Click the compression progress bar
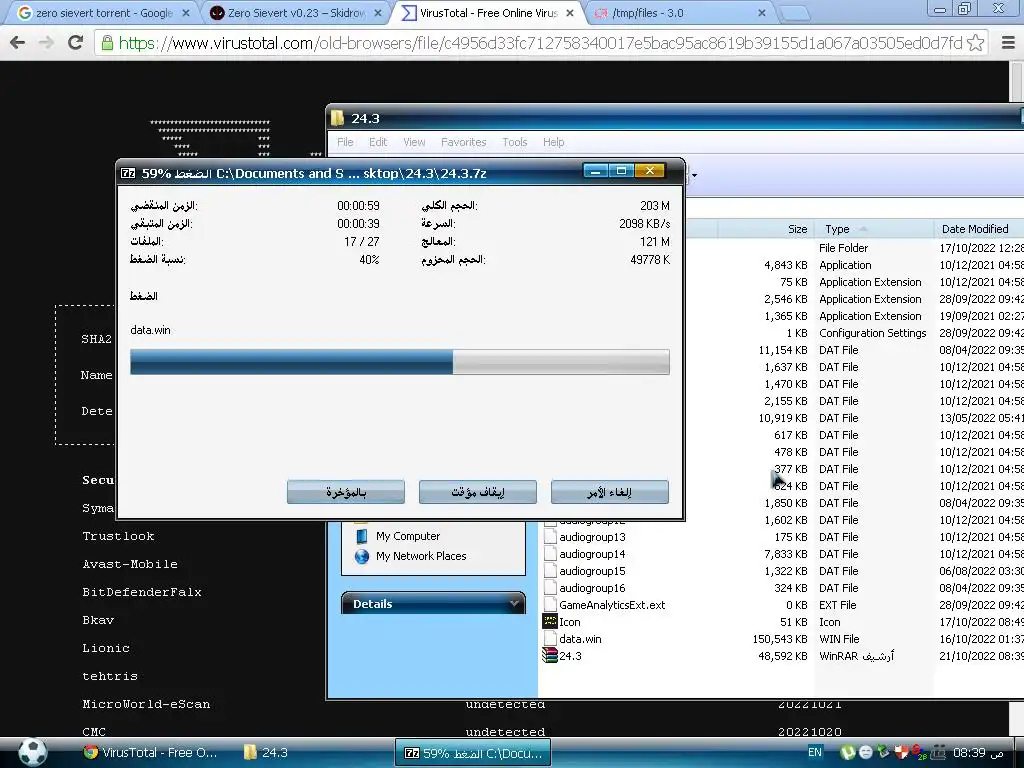 pyautogui.click(x=400, y=362)
